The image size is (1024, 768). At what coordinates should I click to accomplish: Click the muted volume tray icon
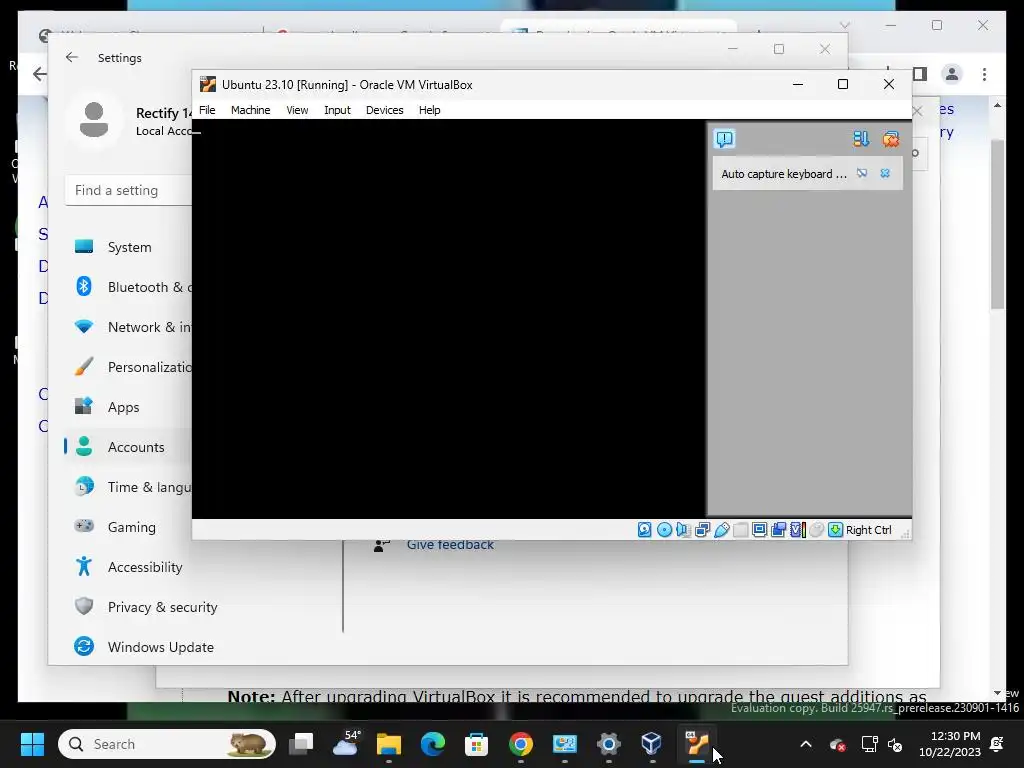click(x=895, y=744)
